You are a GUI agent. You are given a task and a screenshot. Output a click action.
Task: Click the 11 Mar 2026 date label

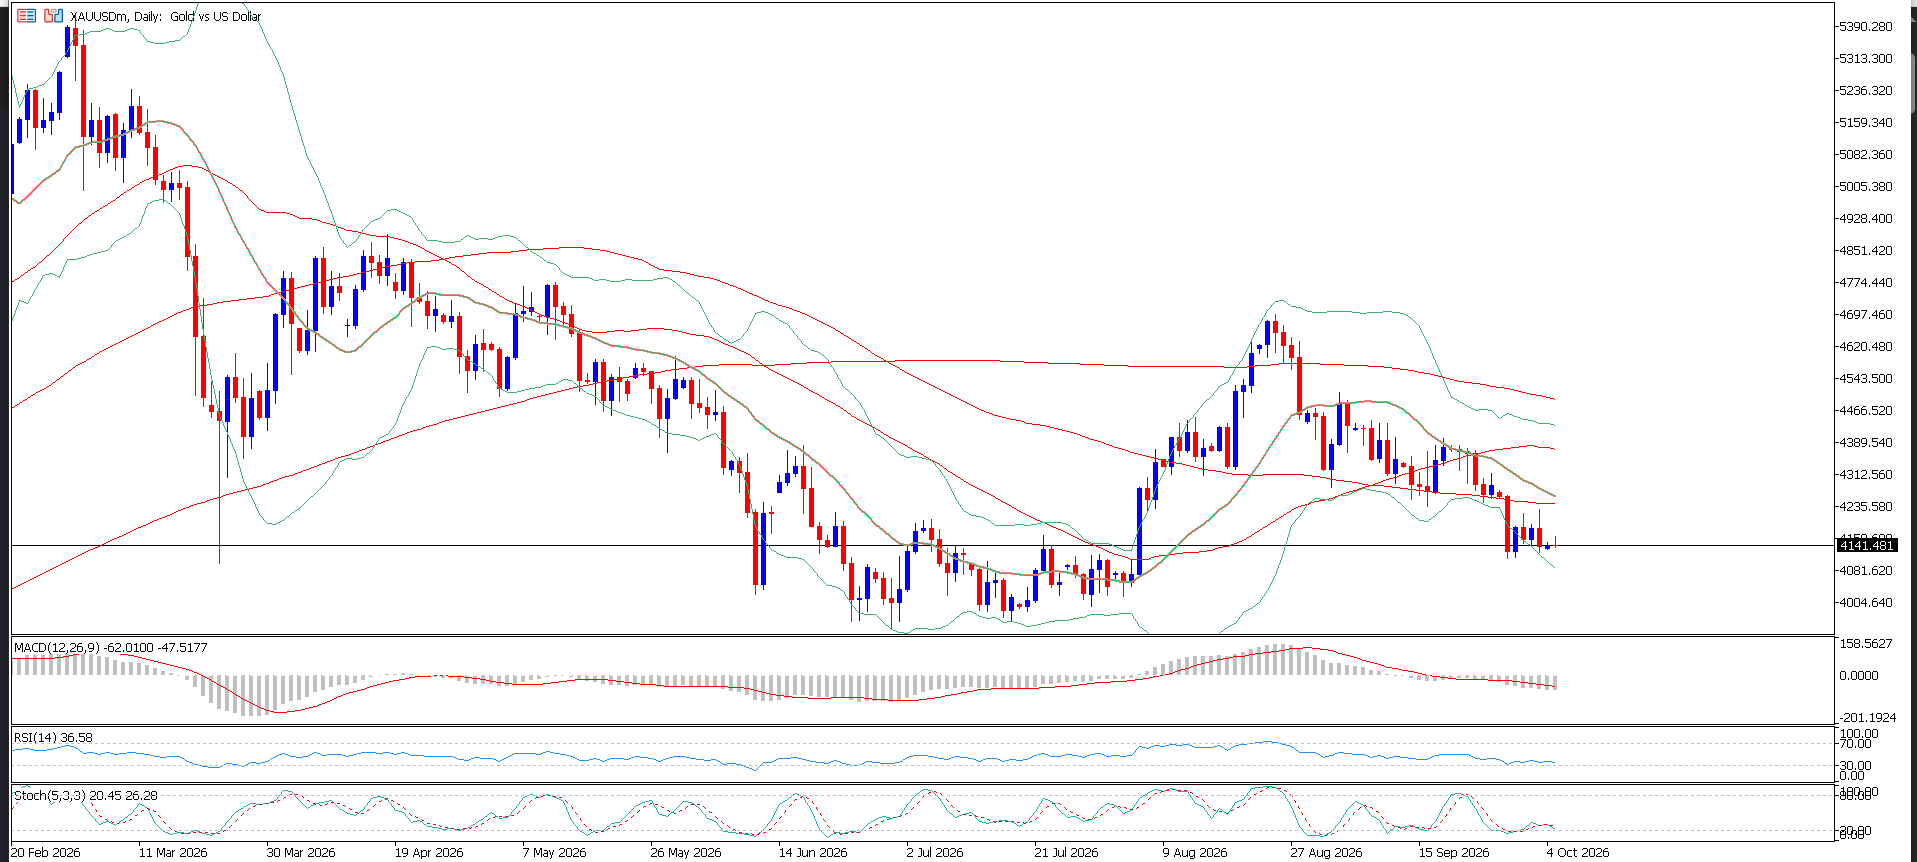(x=173, y=853)
